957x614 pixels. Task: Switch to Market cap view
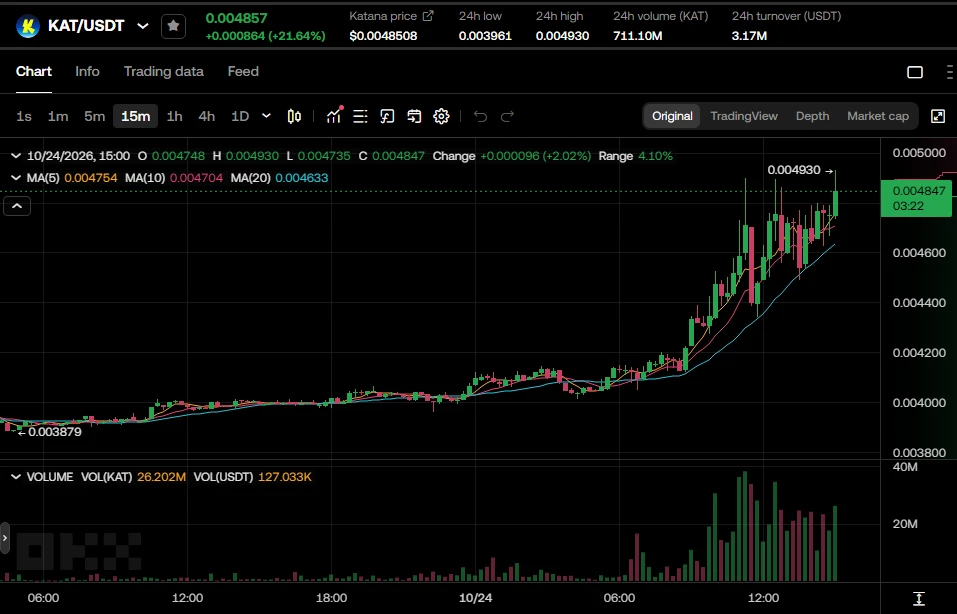tap(878, 116)
